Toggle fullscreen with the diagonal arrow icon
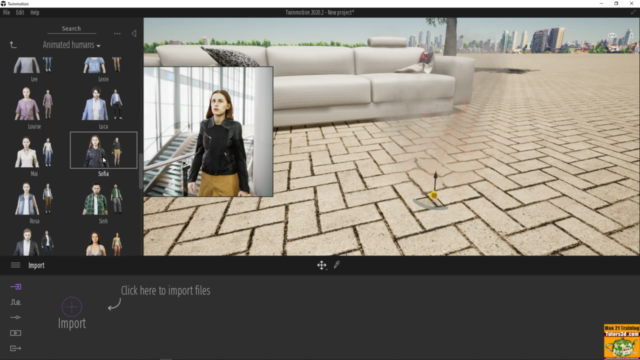Image resolution: width=640 pixels, height=360 pixels. [633, 13]
